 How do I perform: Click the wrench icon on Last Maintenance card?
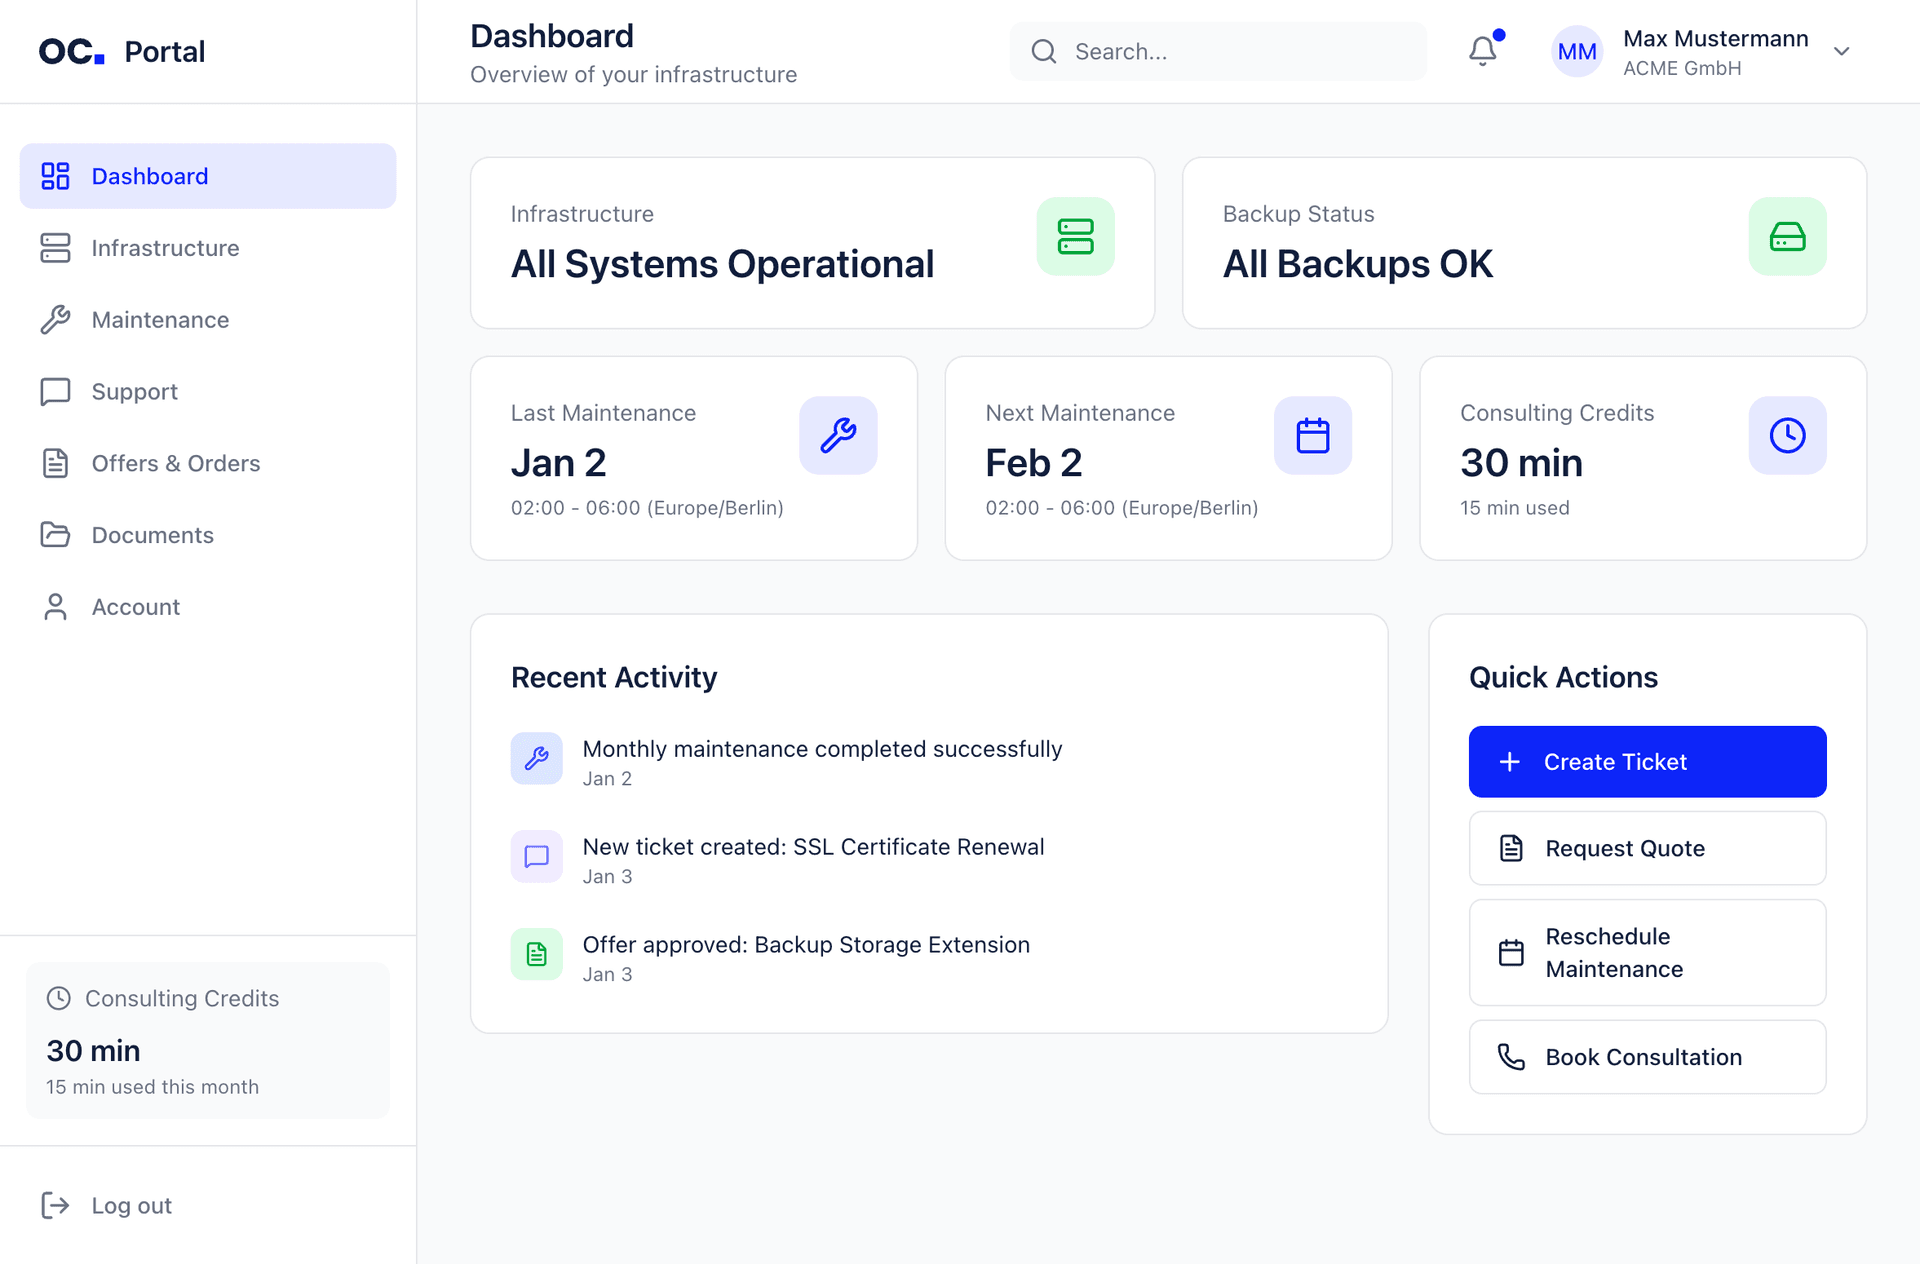[x=838, y=435]
